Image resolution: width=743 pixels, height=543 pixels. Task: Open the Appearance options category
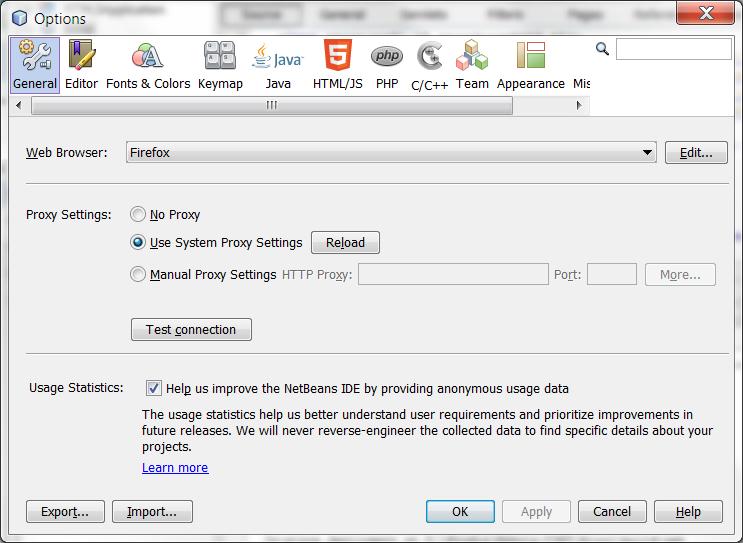coord(531,65)
